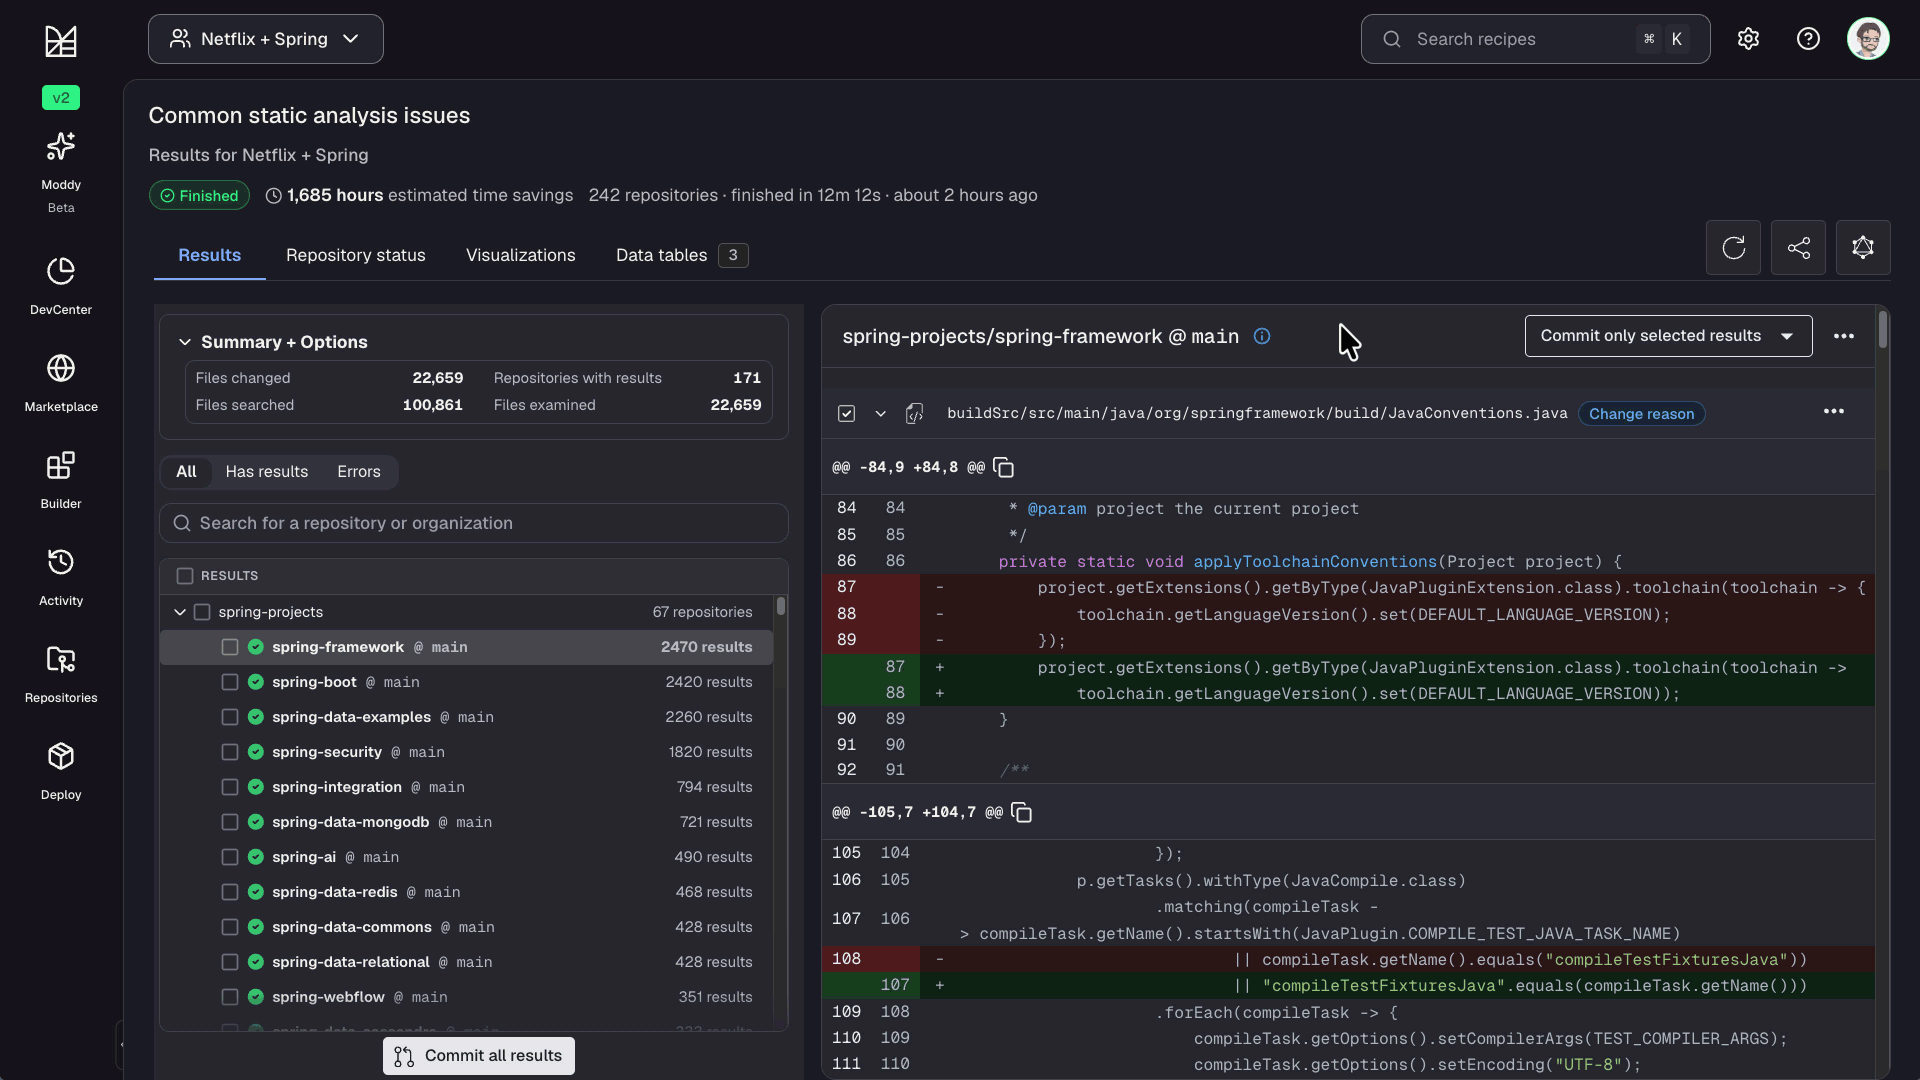Select spring-data-relational @ main row
The width and height of the screenshot is (1920, 1080).
pos(466,962)
